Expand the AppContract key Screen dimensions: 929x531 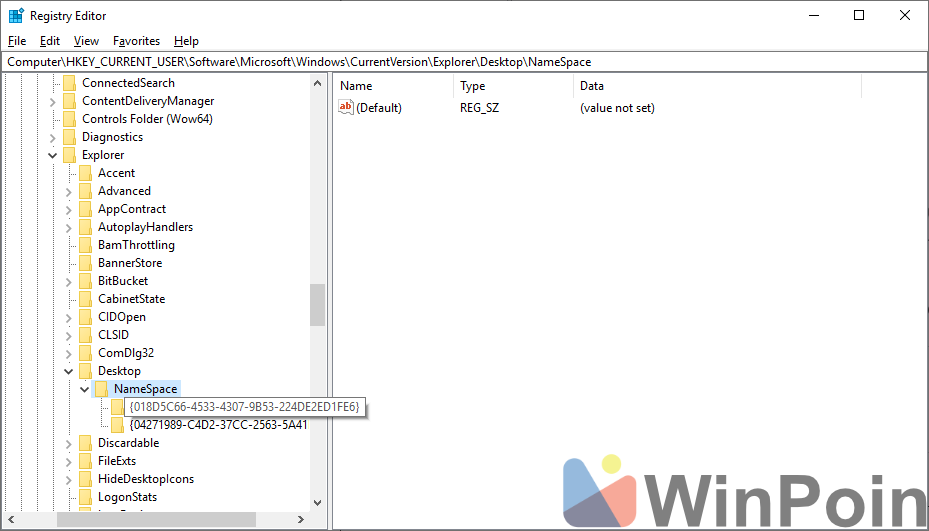(x=69, y=210)
